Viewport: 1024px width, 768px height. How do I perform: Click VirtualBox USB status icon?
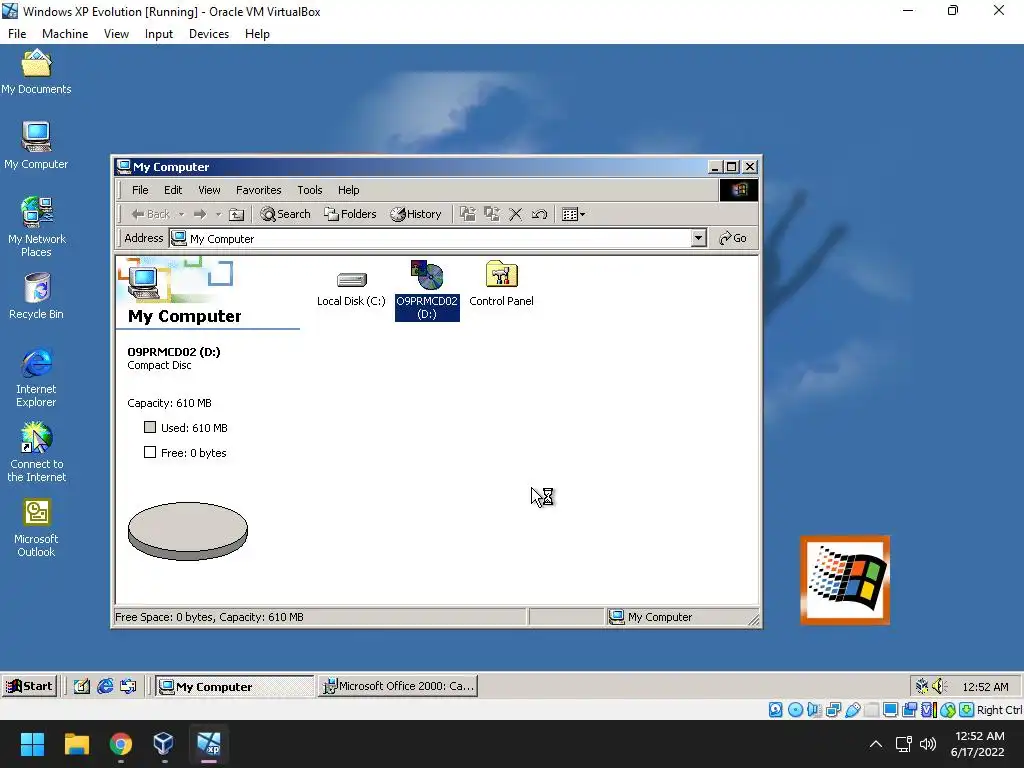click(852, 710)
